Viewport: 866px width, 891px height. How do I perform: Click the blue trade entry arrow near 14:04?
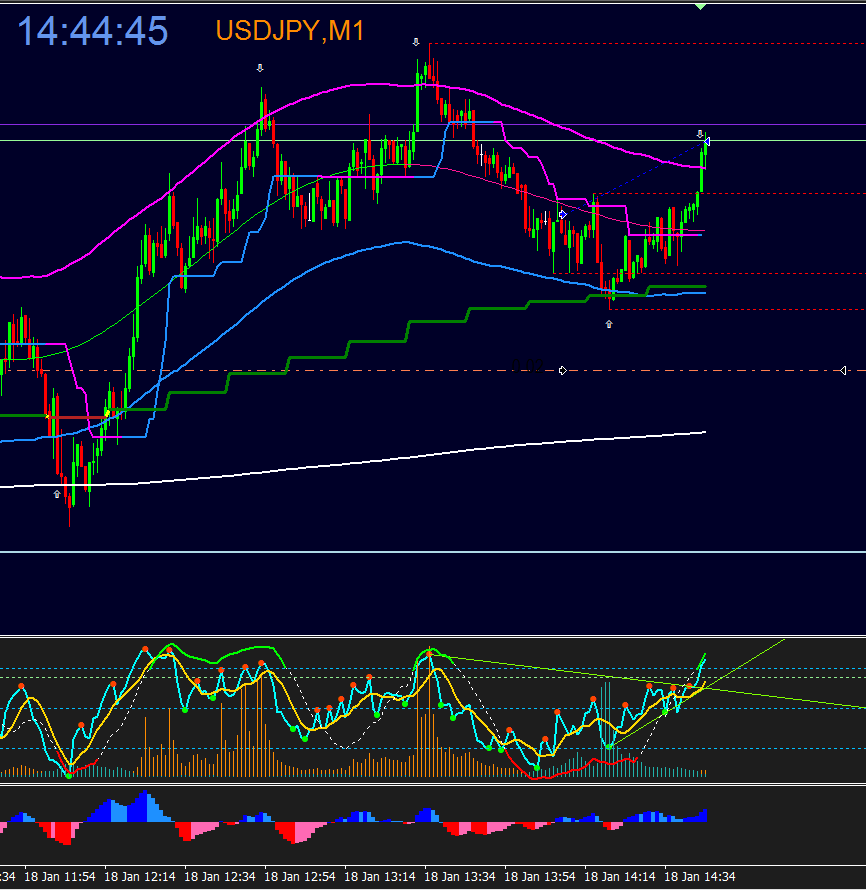[x=563, y=215]
